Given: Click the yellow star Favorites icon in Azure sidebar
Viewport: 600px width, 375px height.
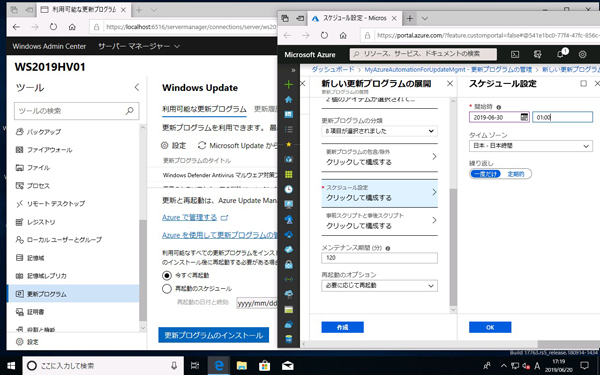Looking at the screenshot, I should (289, 144).
